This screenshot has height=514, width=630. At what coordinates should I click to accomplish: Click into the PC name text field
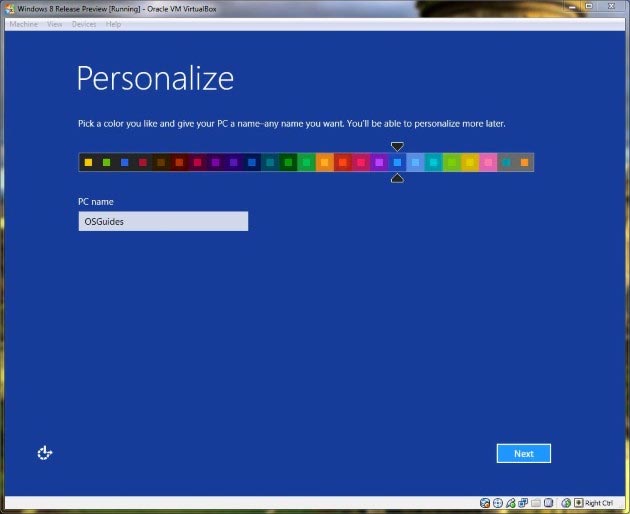163,221
